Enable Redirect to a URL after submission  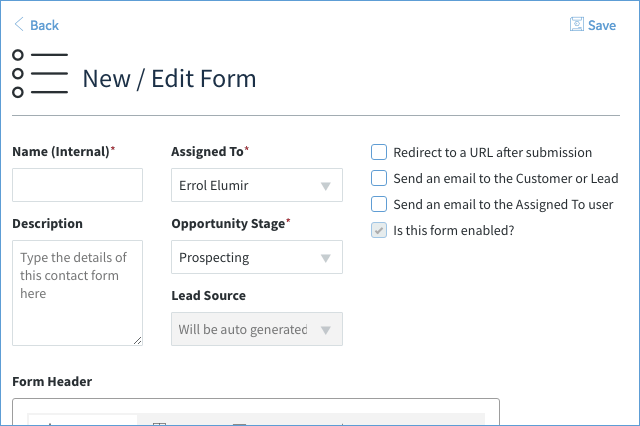379,152
